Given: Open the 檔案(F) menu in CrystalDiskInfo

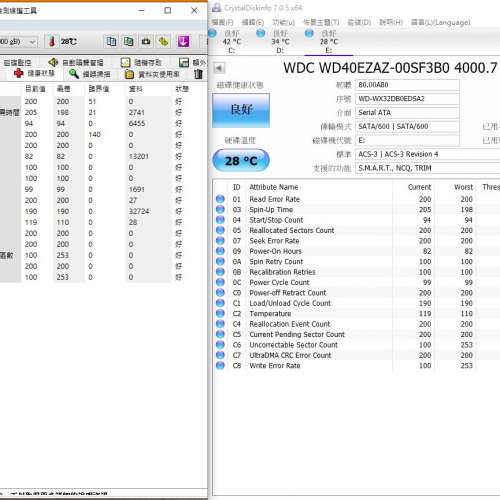Looking at the screenshot, I should coord(223,22).
